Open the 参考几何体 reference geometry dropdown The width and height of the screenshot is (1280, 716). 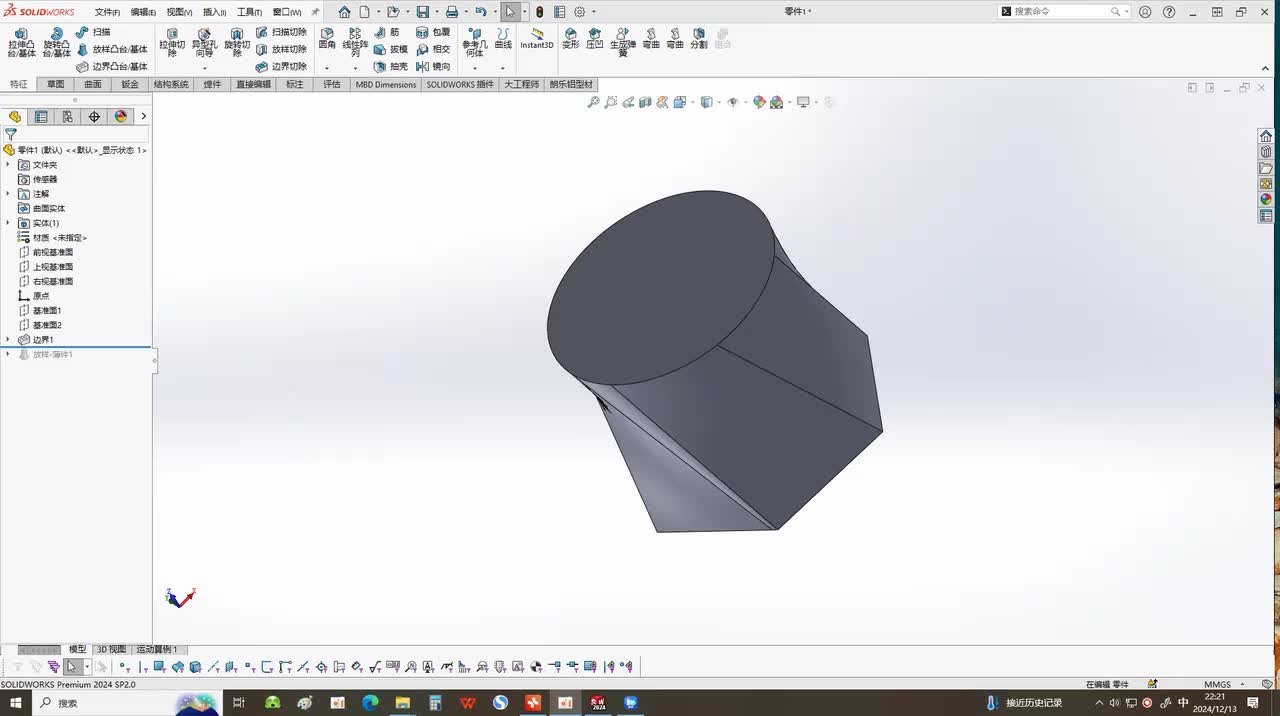point(474,68)
